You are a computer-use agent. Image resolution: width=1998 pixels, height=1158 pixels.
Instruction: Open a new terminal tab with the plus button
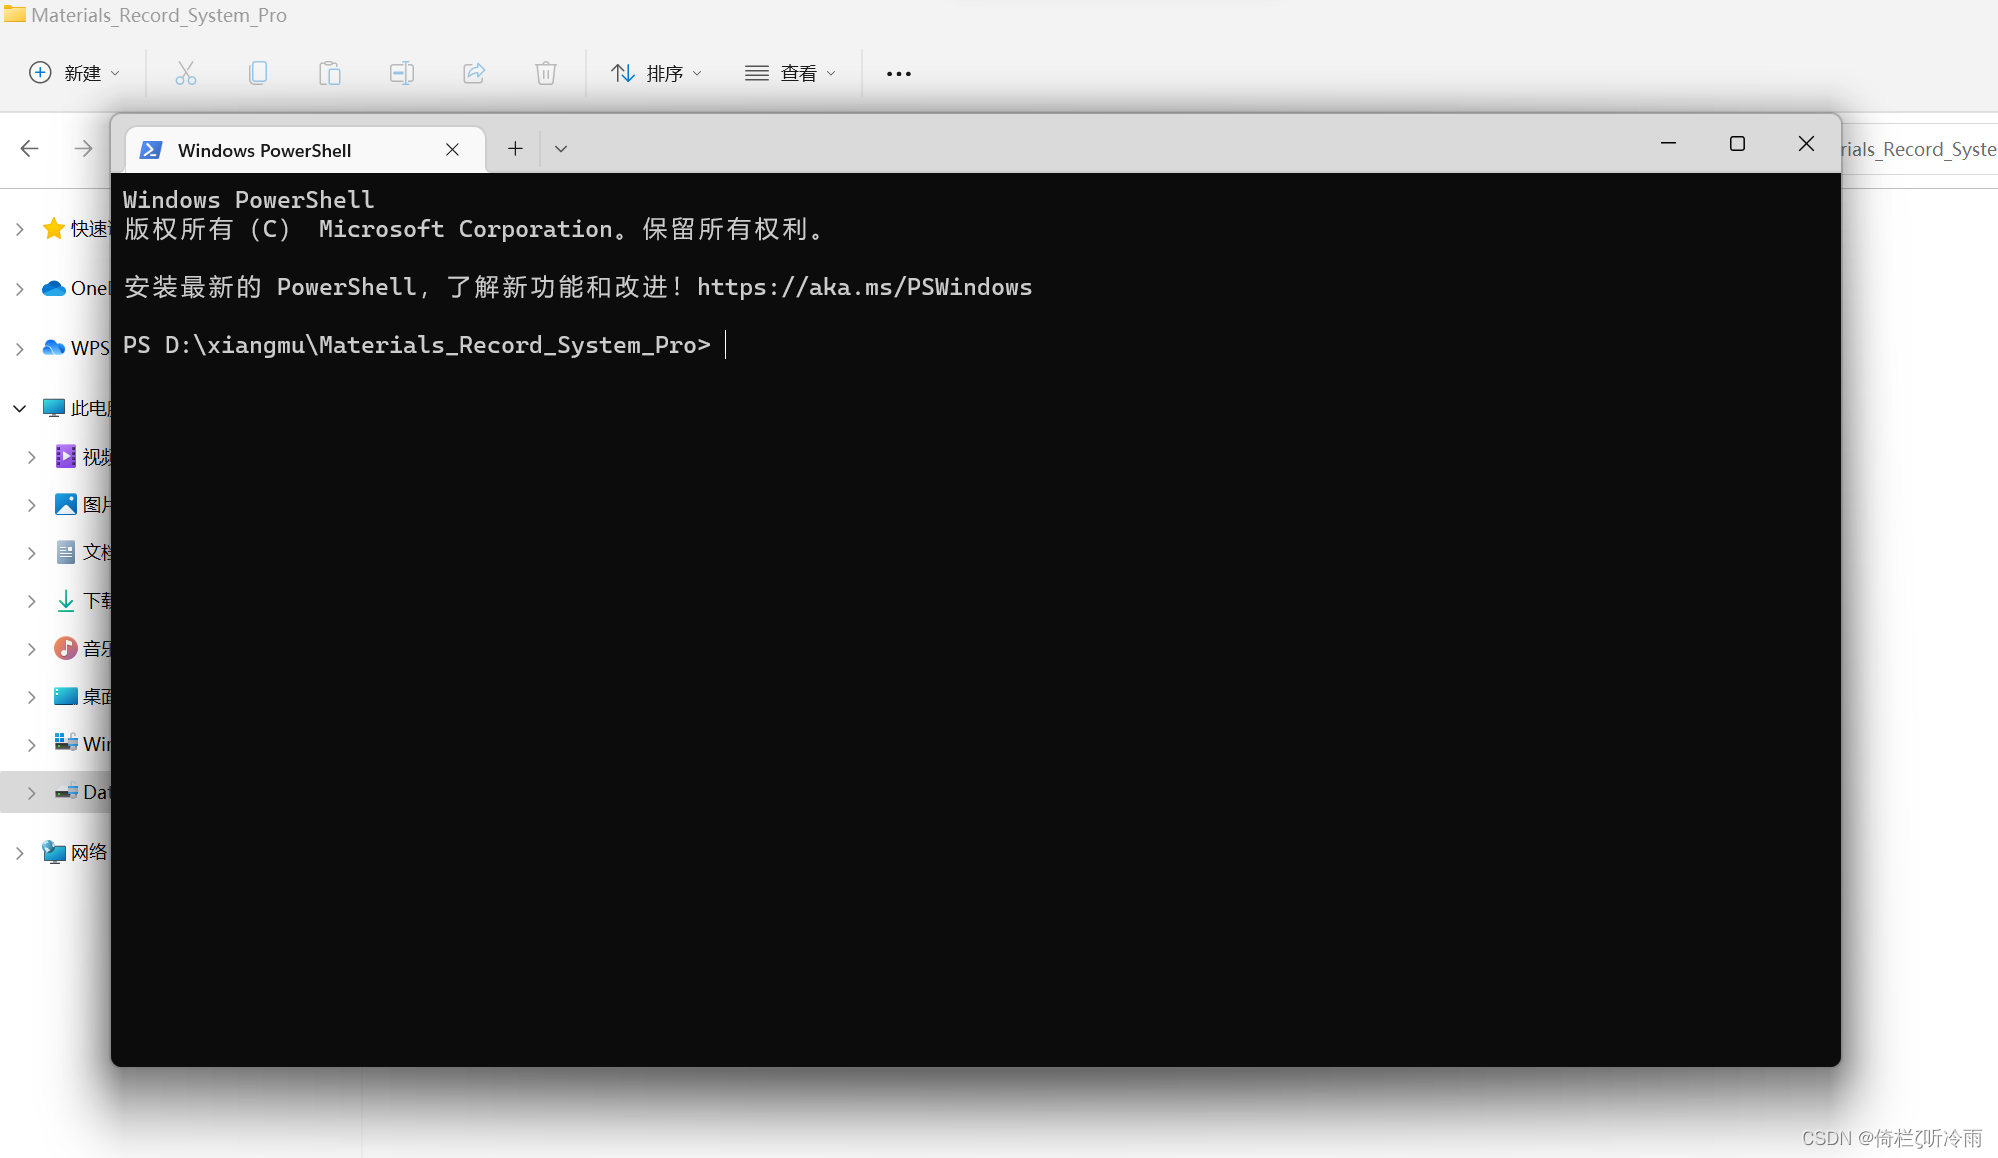[515, 148]
